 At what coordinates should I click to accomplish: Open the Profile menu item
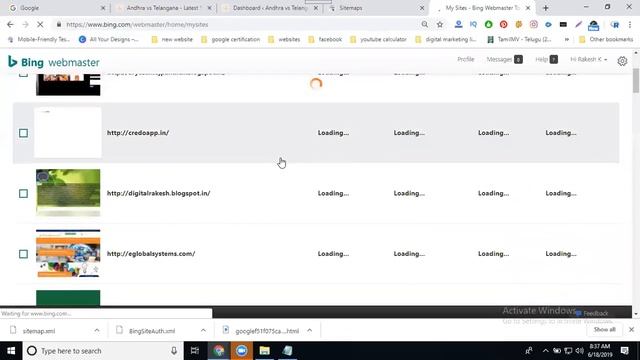coord(466,60)
